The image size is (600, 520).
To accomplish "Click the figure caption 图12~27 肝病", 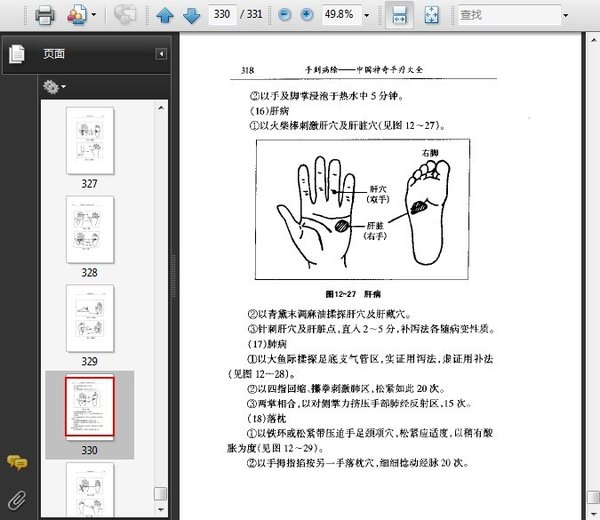I will coord(353,294).
